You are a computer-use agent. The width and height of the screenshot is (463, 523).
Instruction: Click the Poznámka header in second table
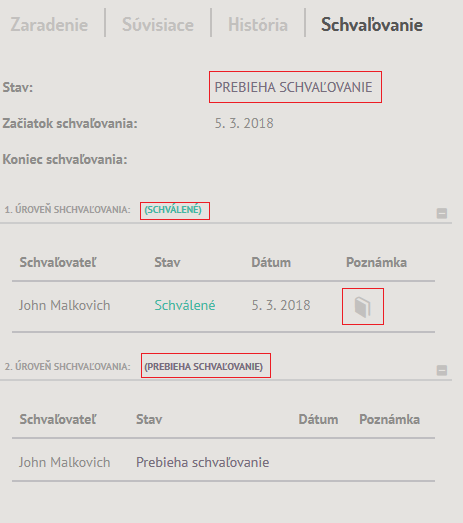[x=389, y=420]
